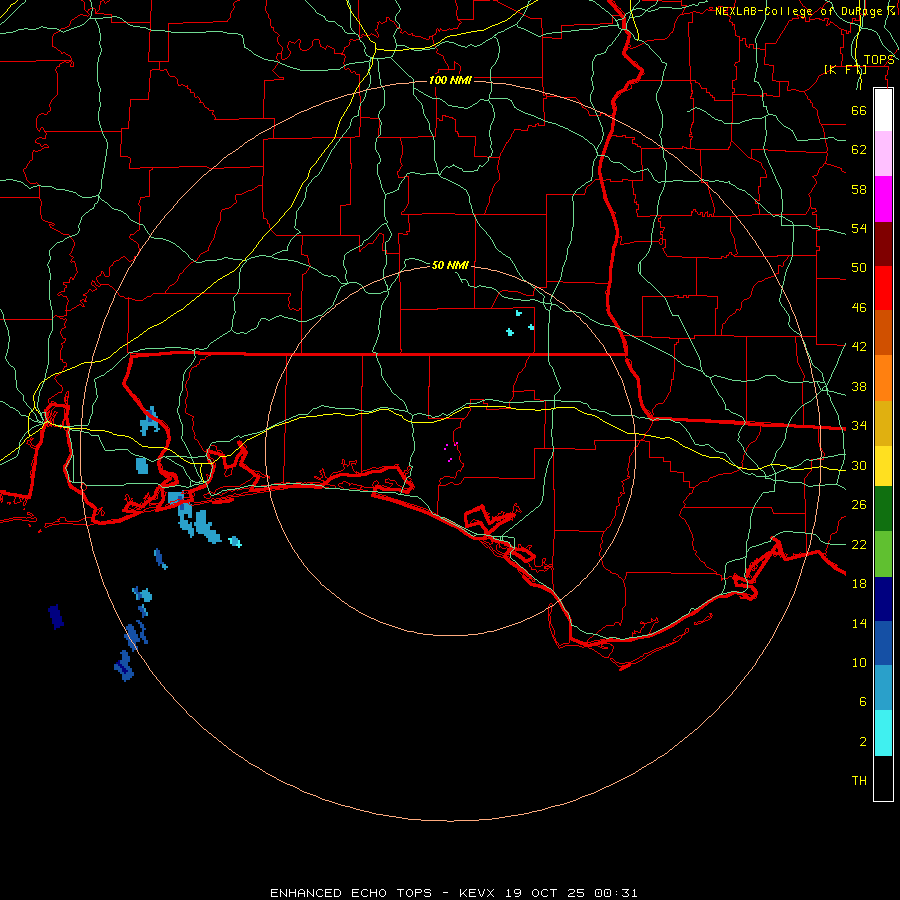Click the cyan legend swatch
Viewport: 900px width, 900px height.
tap(883, 733)
